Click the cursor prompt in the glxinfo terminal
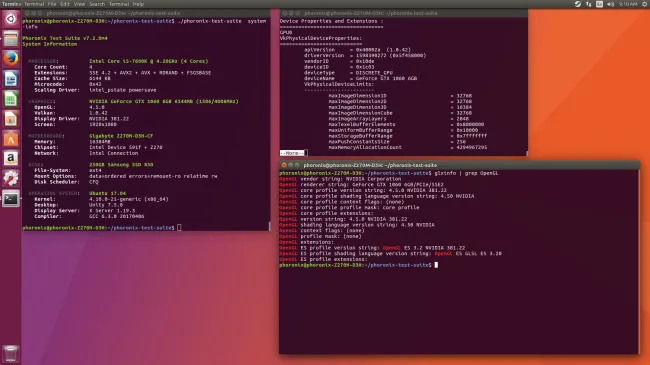The image size is (650, 365). coord(436,265)
